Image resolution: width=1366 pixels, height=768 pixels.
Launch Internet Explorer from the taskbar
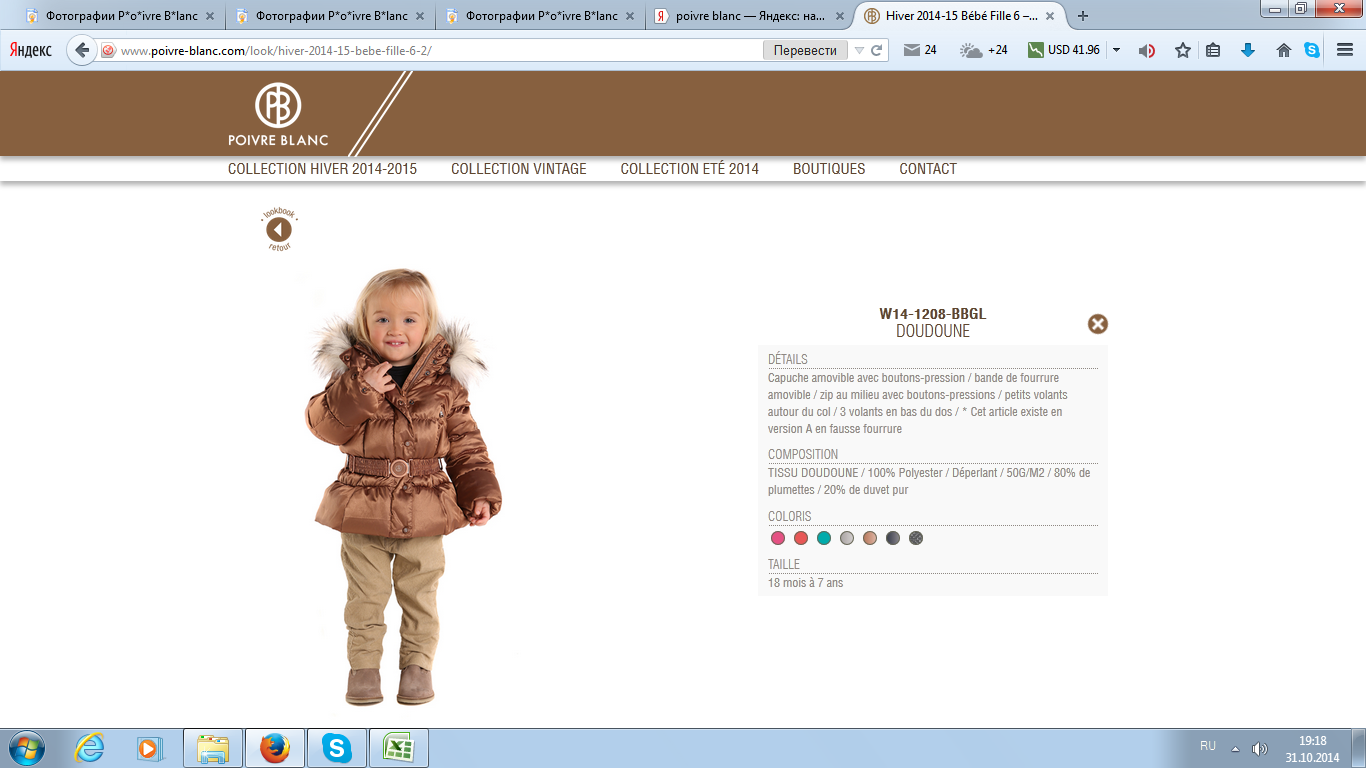click(90, 748)
